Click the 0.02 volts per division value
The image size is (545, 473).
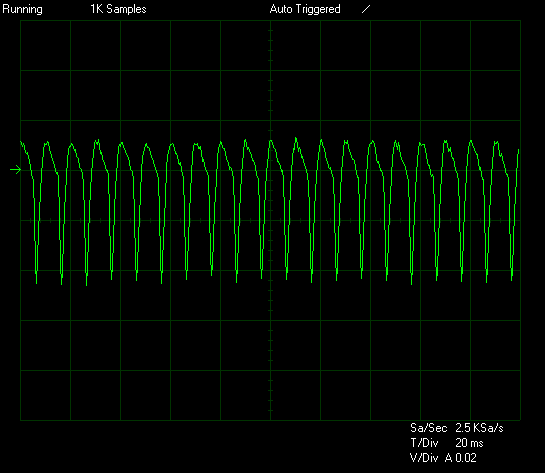(x=466, y=458)
